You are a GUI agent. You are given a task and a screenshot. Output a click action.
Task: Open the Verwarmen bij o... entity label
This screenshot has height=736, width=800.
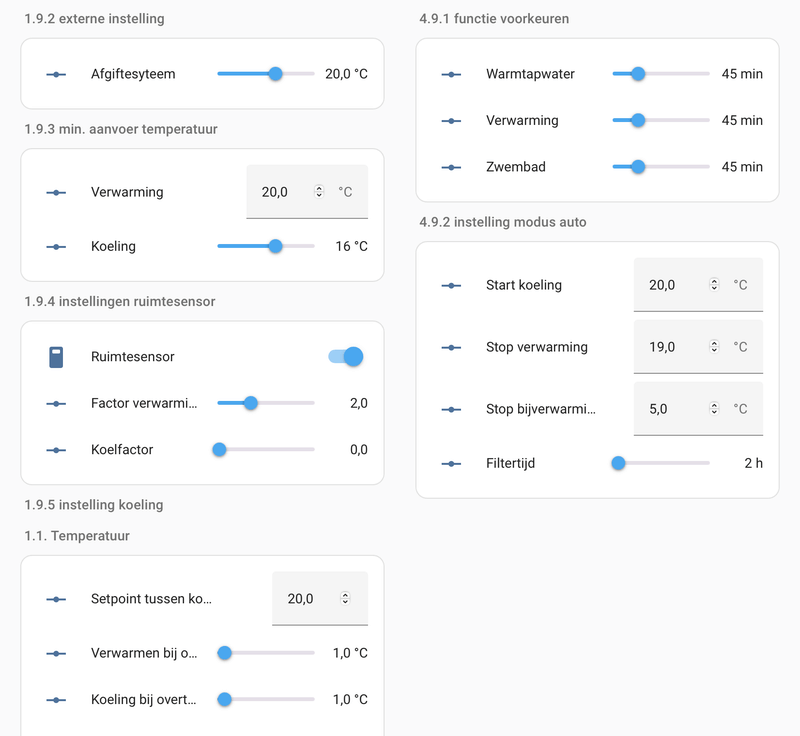tap(144, 654)
